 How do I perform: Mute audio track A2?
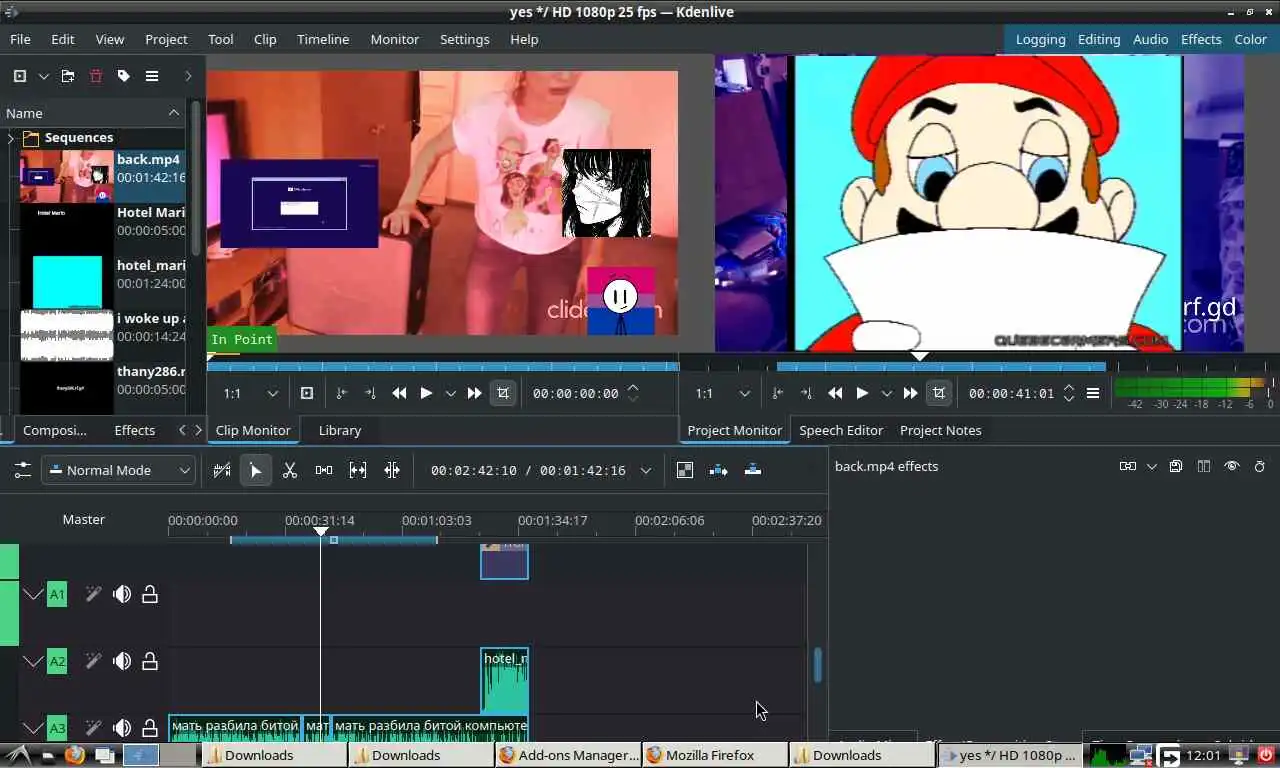(x=122, y=661)
